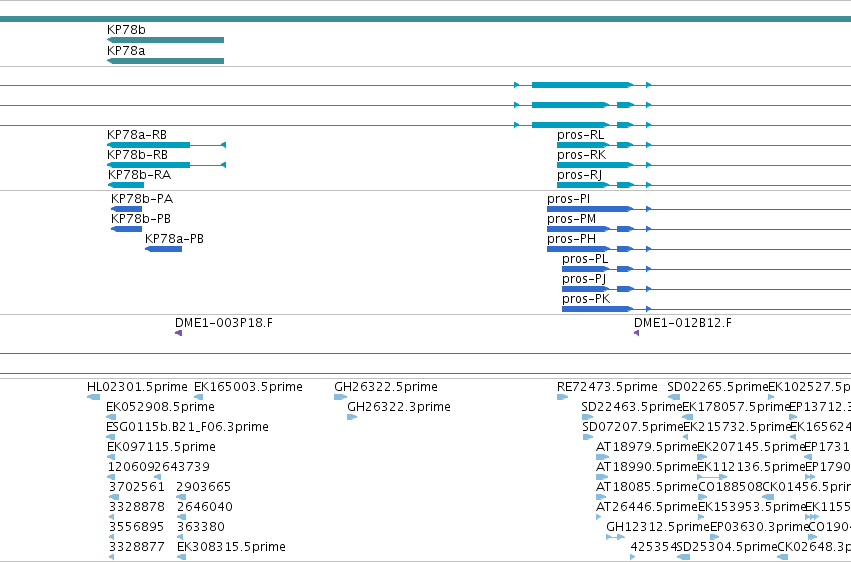Screen dimensions: 851x562
Task: Click the pros-RJ transcript label
Action: point(579,175)
